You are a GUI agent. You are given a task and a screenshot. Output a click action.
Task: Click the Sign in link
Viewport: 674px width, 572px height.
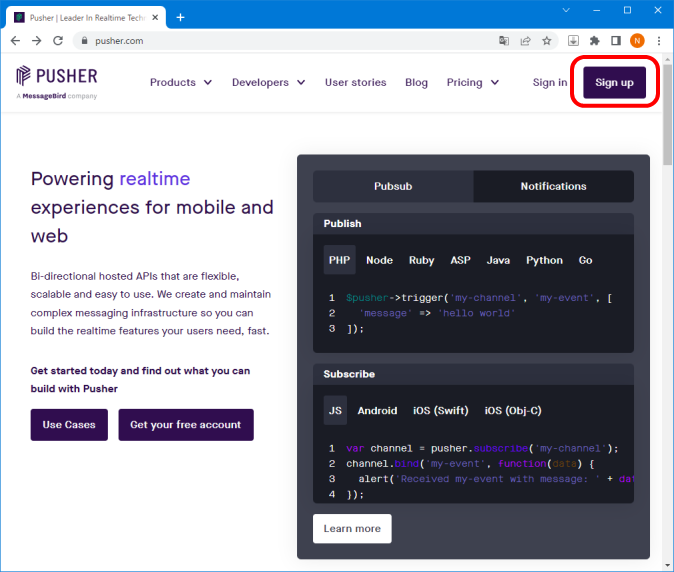click(x=550, y=82)
